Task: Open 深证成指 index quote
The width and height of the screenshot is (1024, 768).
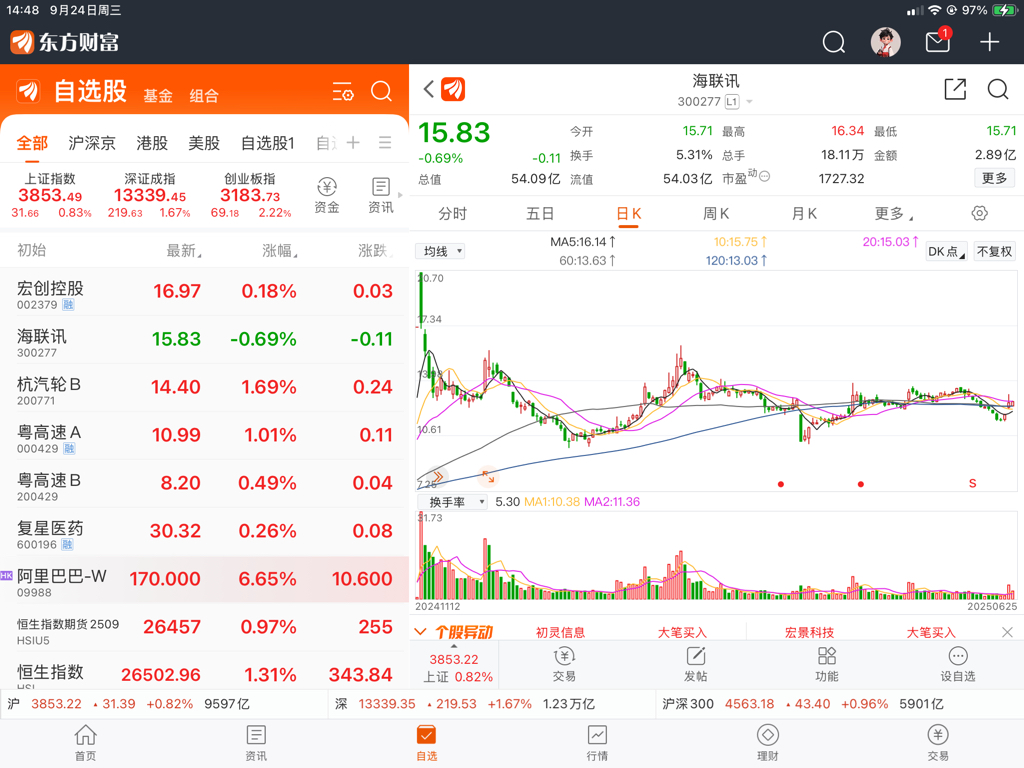Action: [150, 195]
